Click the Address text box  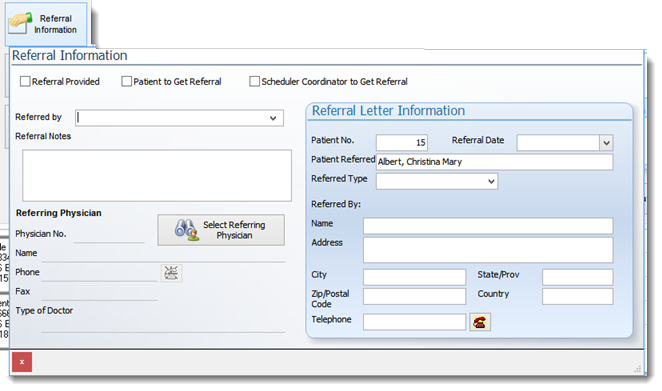pos(488,250)
